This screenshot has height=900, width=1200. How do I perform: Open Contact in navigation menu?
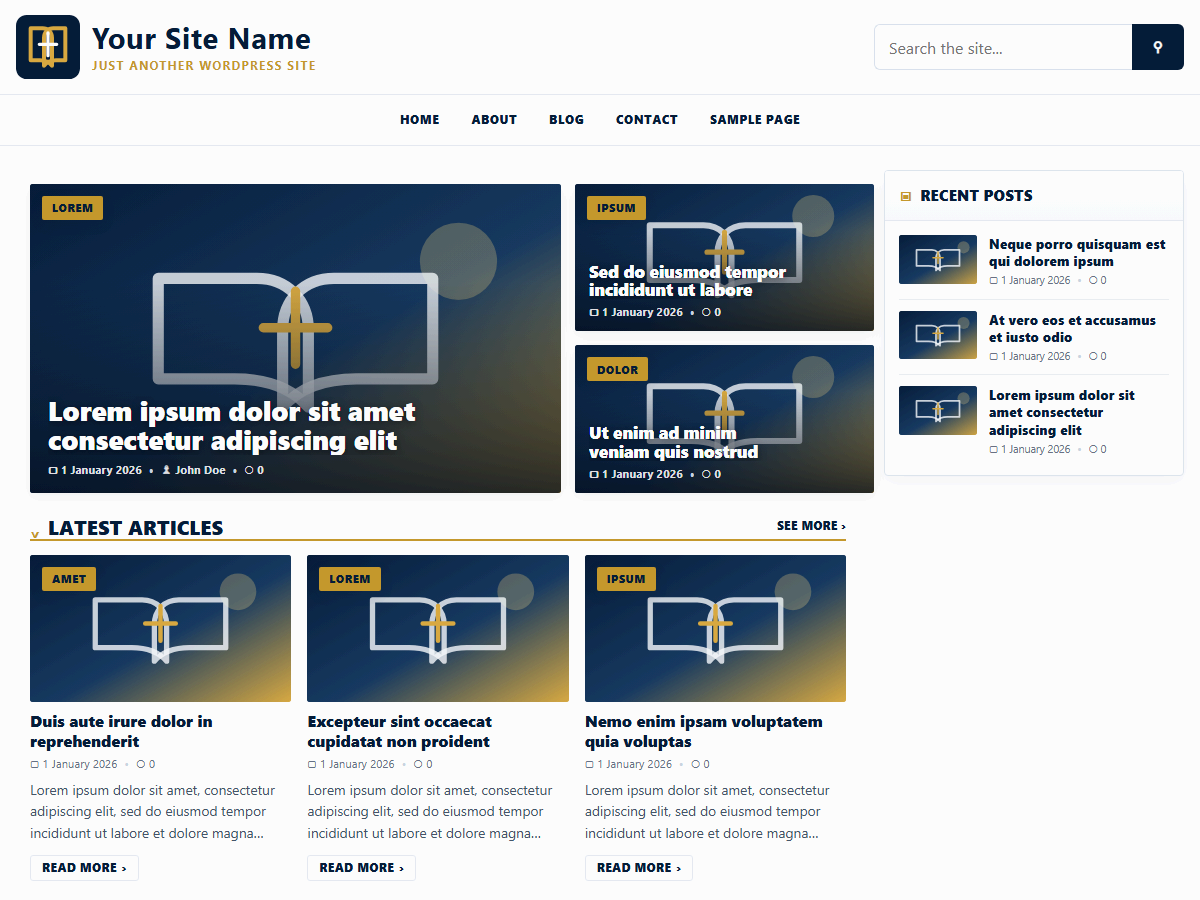pyautogui.click(x=647, y=120)
